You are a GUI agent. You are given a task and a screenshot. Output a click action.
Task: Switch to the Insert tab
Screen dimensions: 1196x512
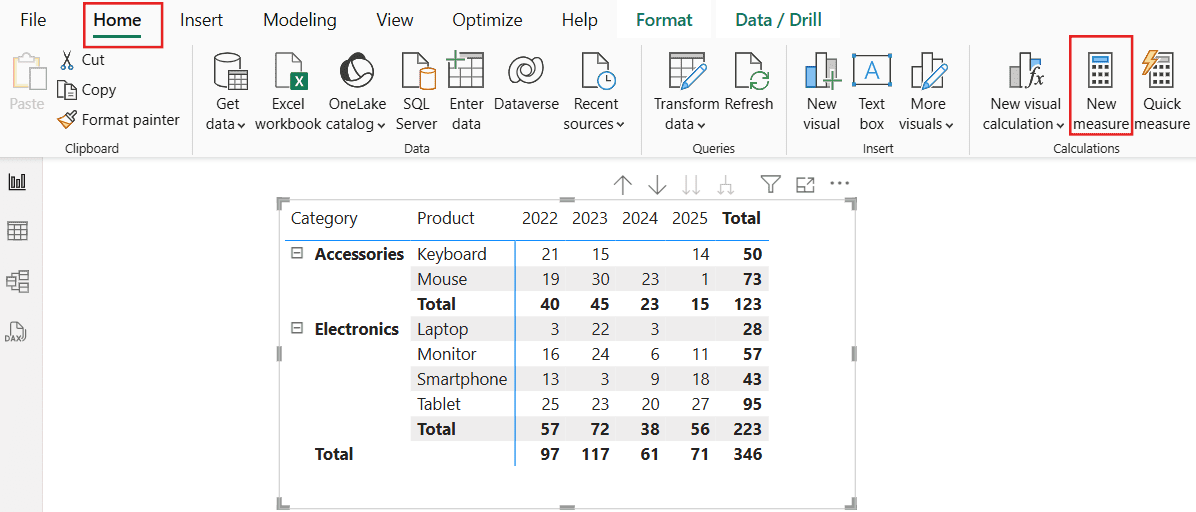click(x=201, y=20)
